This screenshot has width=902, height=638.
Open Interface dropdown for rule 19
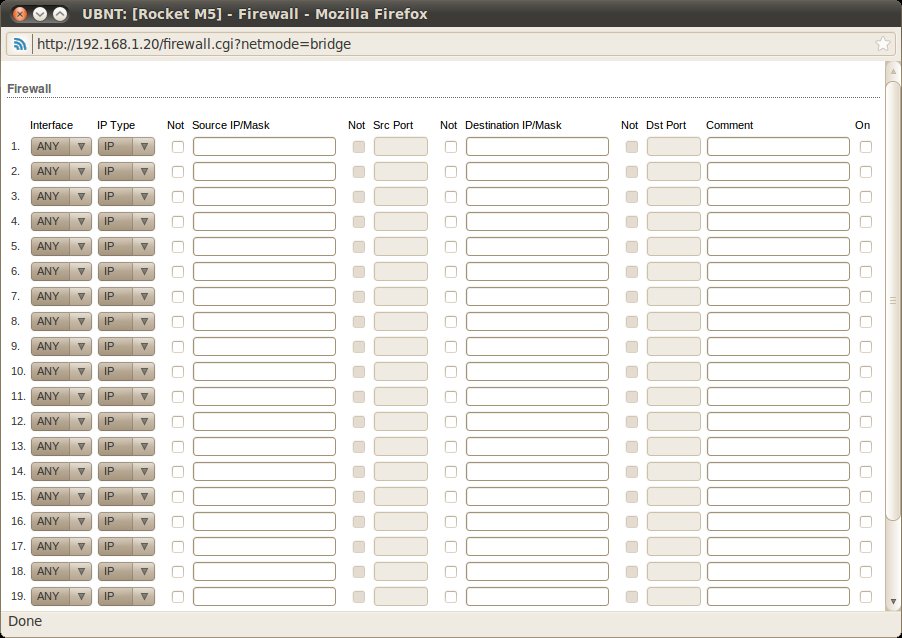[x=61, y=597]
